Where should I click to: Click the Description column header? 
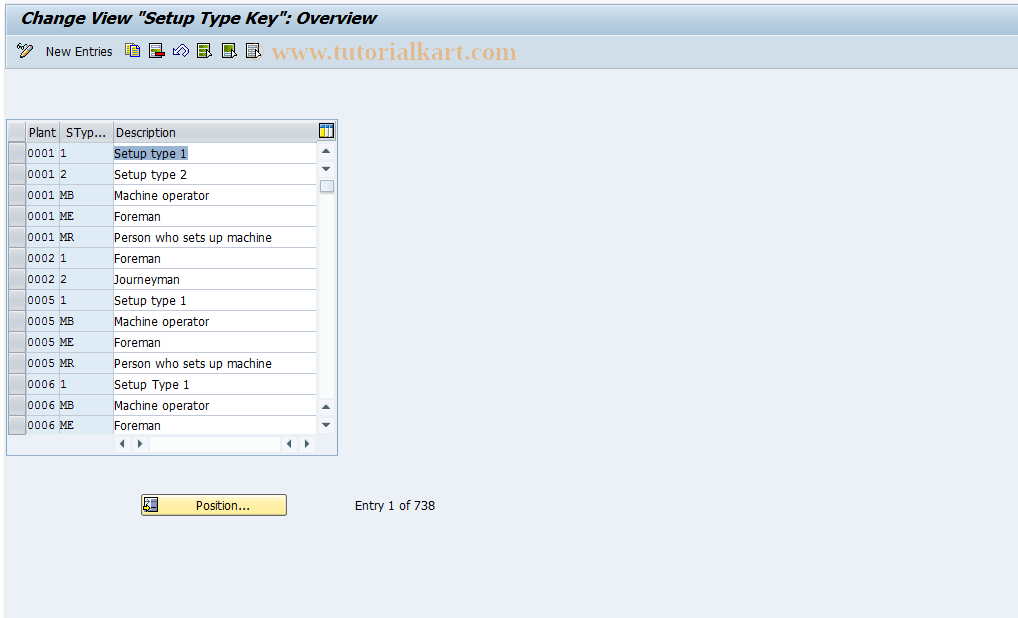pyautogui.click(x=145, y=132)
